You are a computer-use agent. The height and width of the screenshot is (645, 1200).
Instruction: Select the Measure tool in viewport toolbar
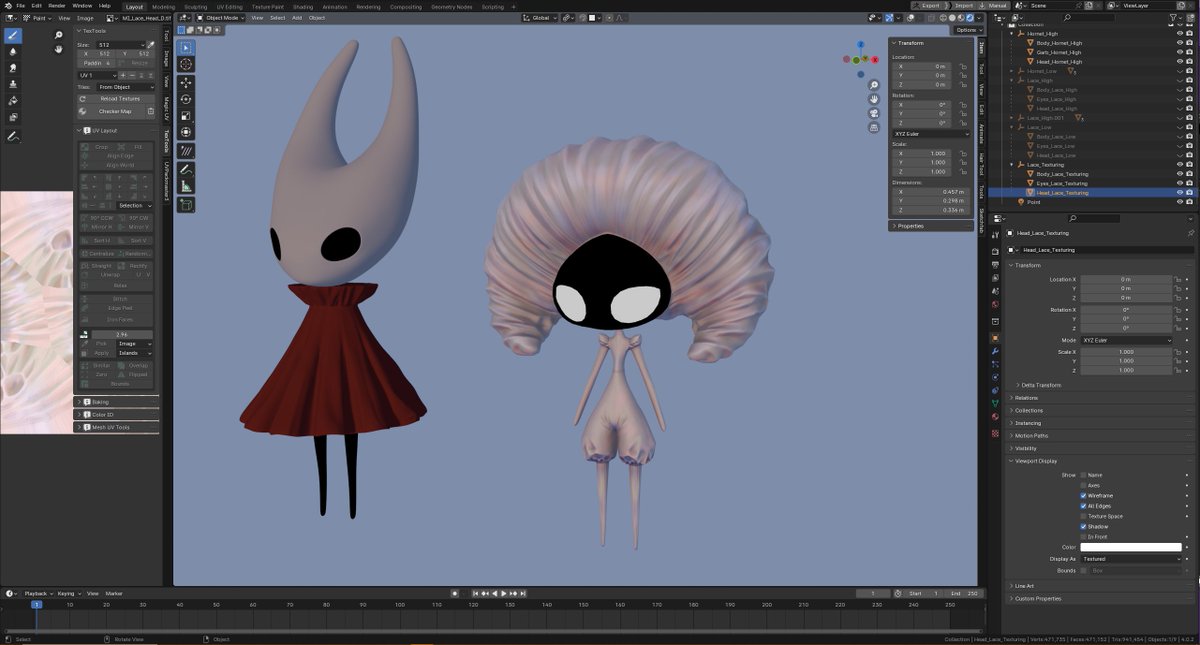186,186
